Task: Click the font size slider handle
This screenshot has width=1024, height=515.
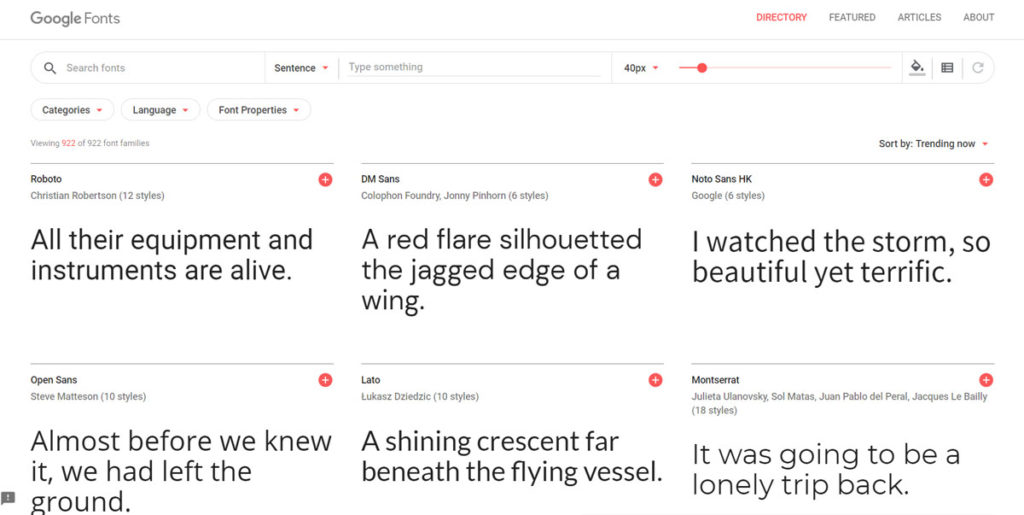Action: pos(702,68)
